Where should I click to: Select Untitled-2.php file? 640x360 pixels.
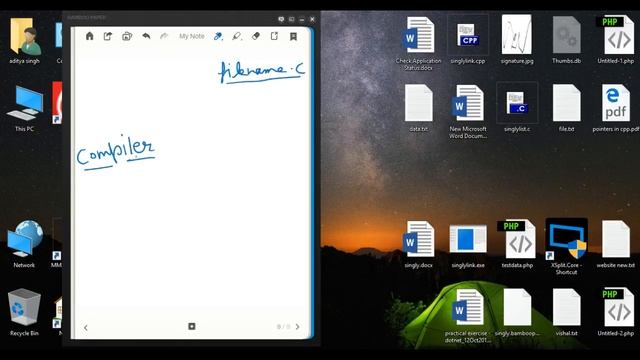pos(616,312)
